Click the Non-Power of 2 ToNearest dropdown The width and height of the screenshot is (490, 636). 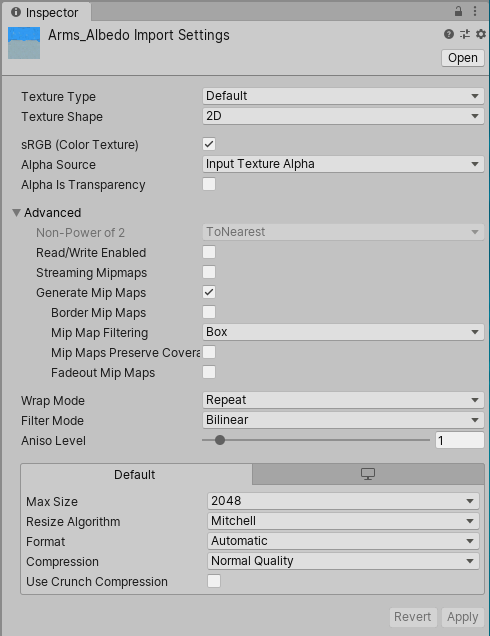tap(343, 232)
